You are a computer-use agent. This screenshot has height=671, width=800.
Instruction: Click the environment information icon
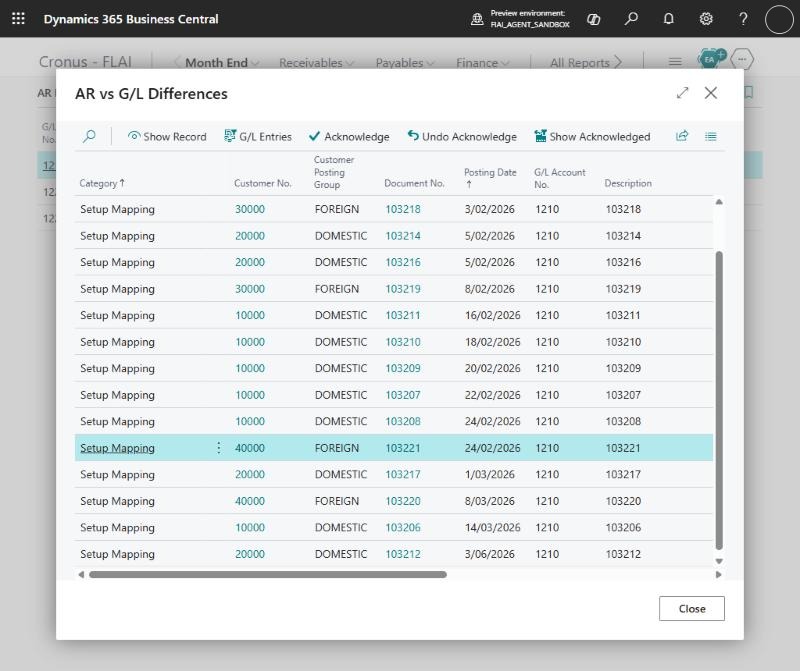(x=477, y=19)
